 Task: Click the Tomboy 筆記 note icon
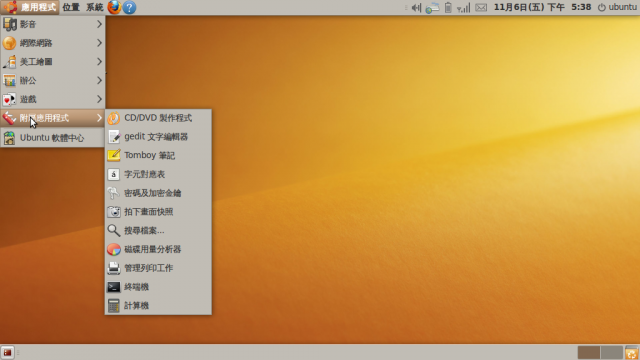pos(114,156)
